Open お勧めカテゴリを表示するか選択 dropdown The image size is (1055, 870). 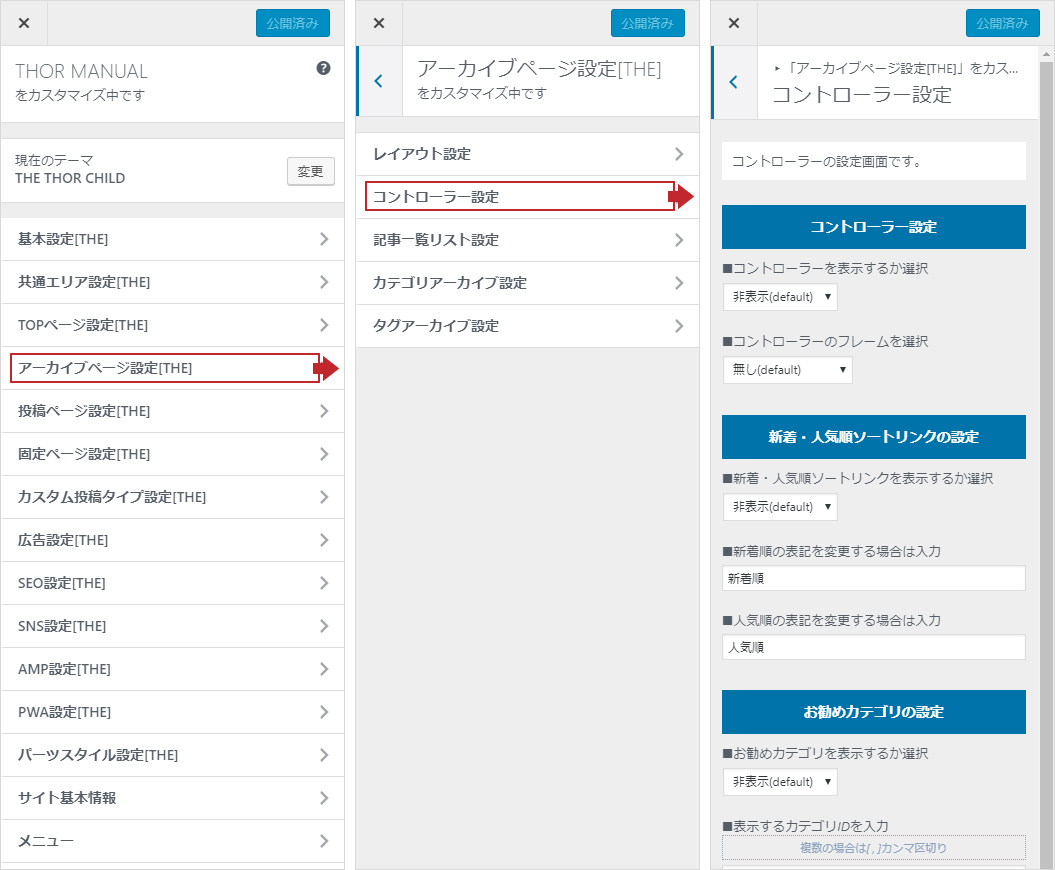tap(780, 781)
